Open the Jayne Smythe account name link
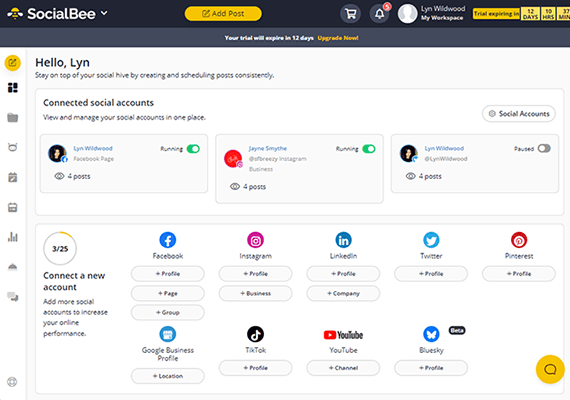Screen dimensions: 570x400 tap(268, 148)
